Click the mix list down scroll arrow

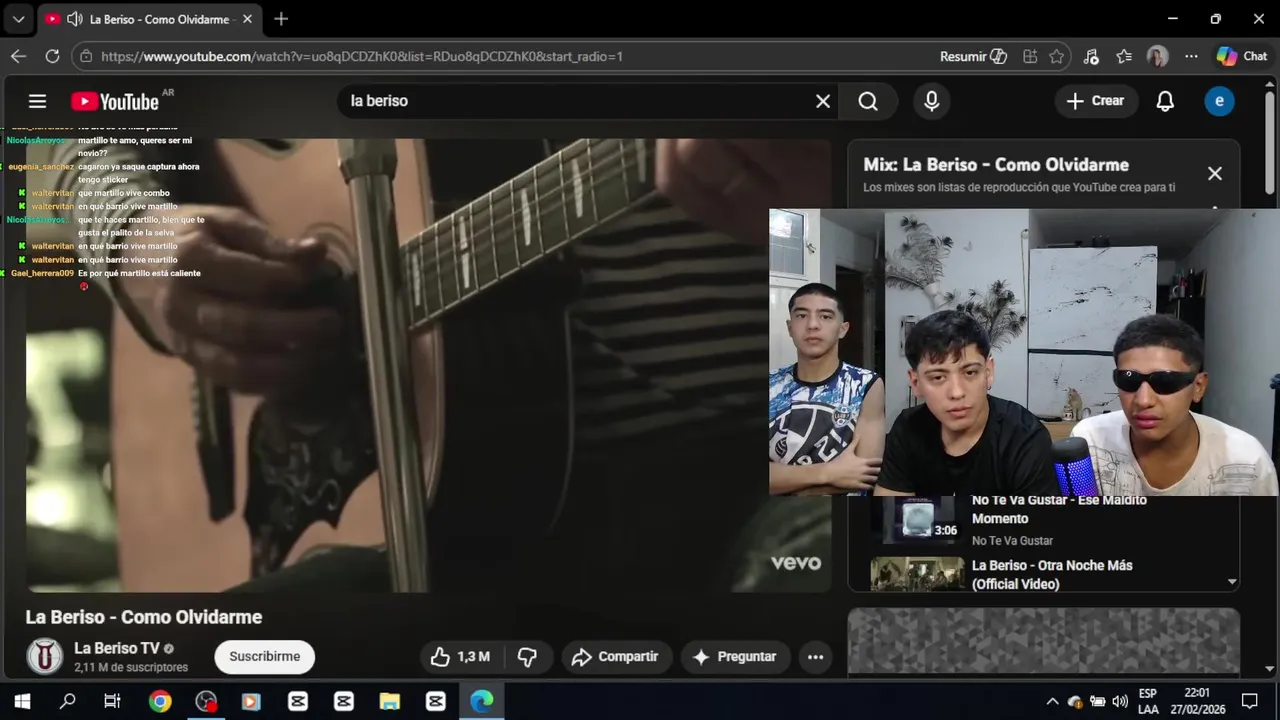tap(1232, 582)
